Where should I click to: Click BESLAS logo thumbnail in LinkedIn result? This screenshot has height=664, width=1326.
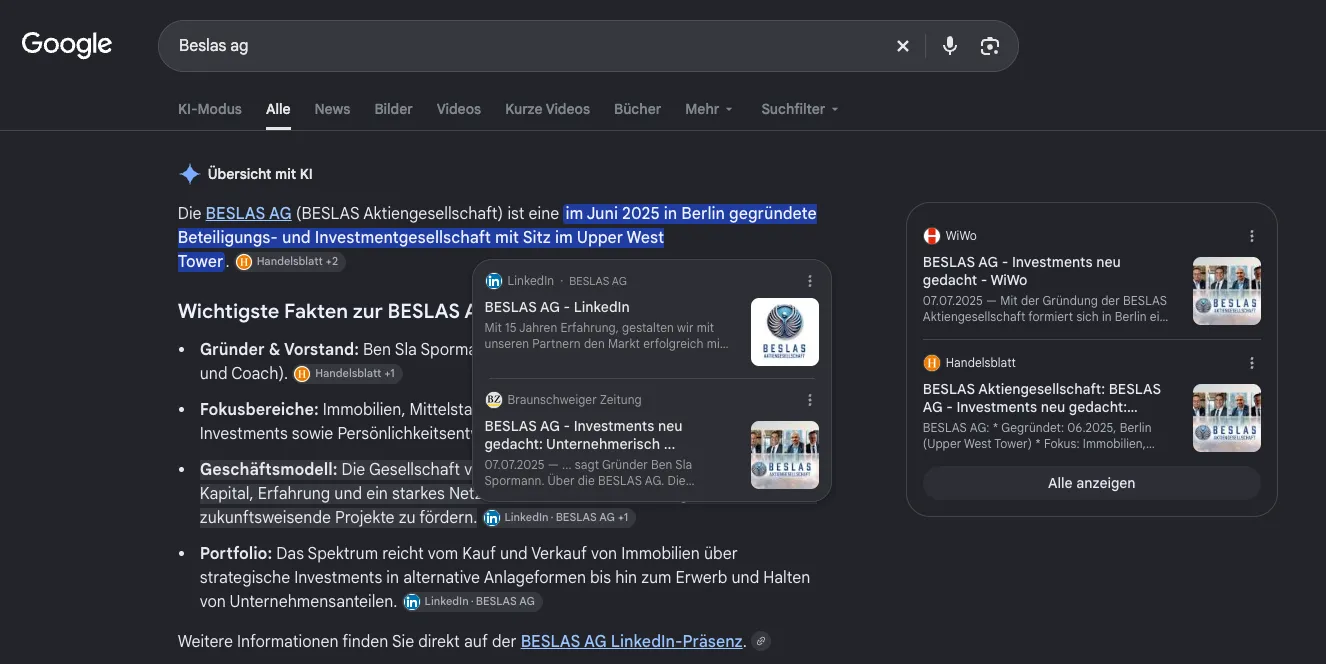click(x=785, y=332)
